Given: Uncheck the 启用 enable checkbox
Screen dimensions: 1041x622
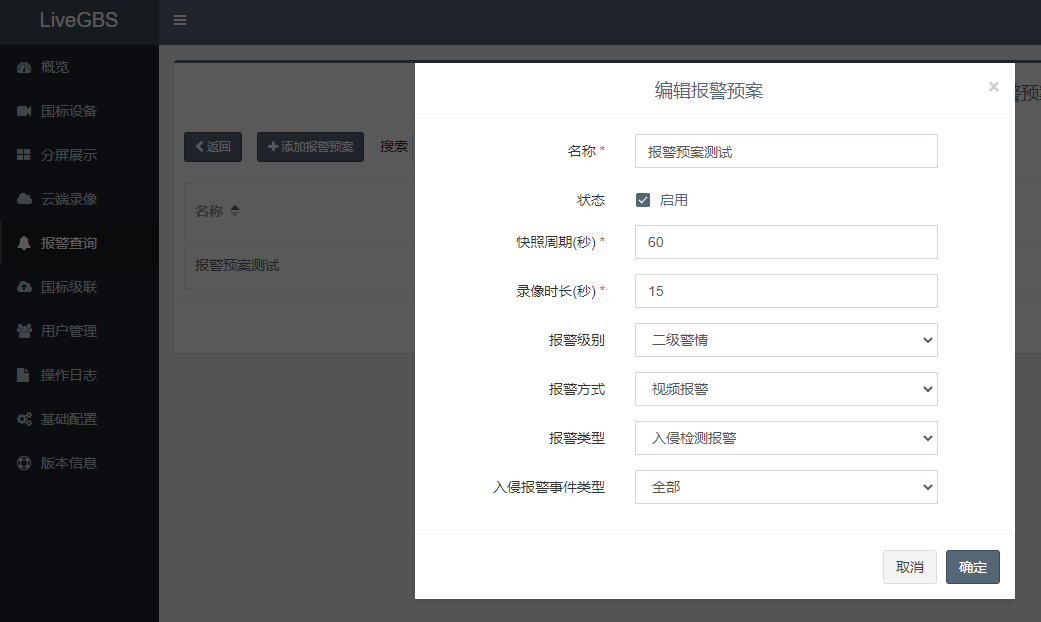Looking at the screenshot, I should (x=641, y=199).
